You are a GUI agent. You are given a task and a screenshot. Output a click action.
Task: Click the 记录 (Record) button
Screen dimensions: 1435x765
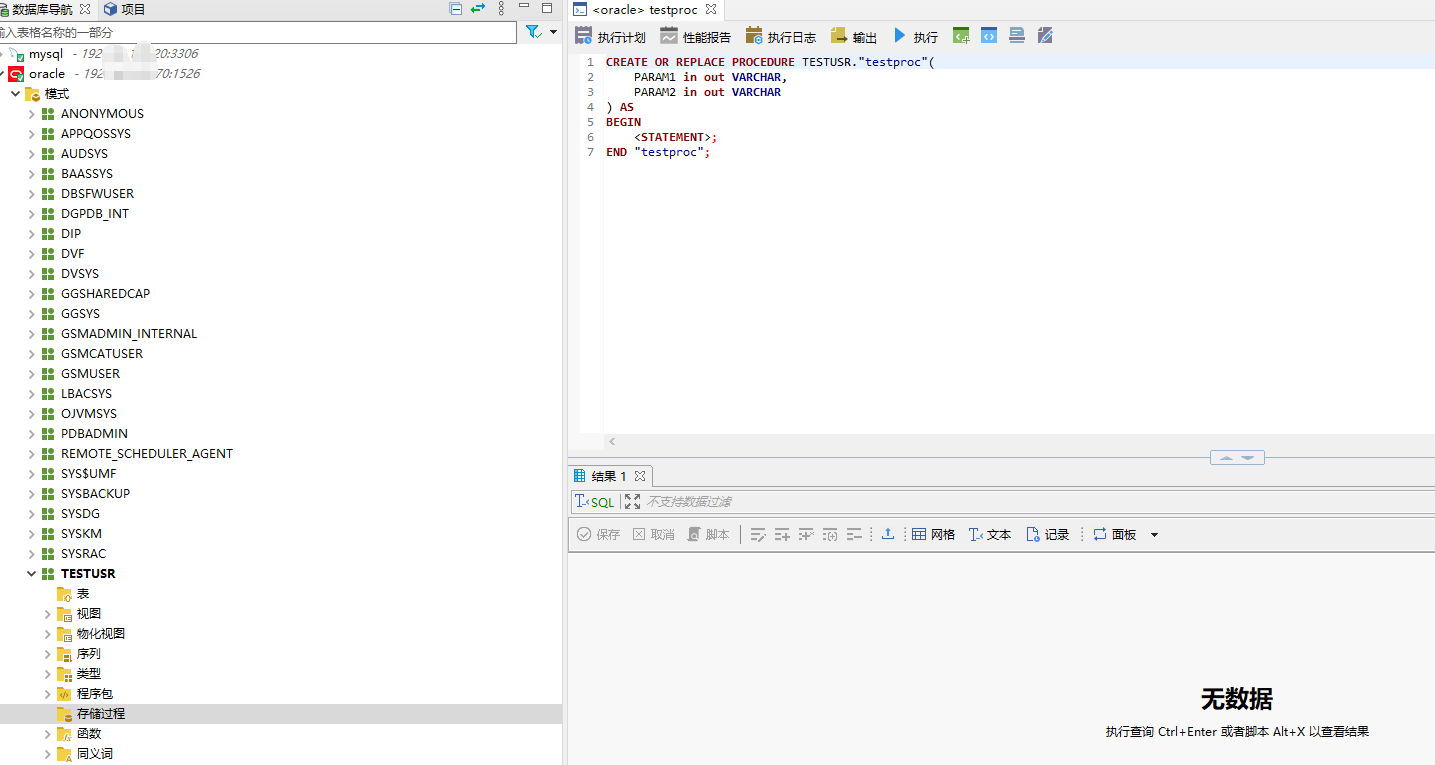[1047, 534]
